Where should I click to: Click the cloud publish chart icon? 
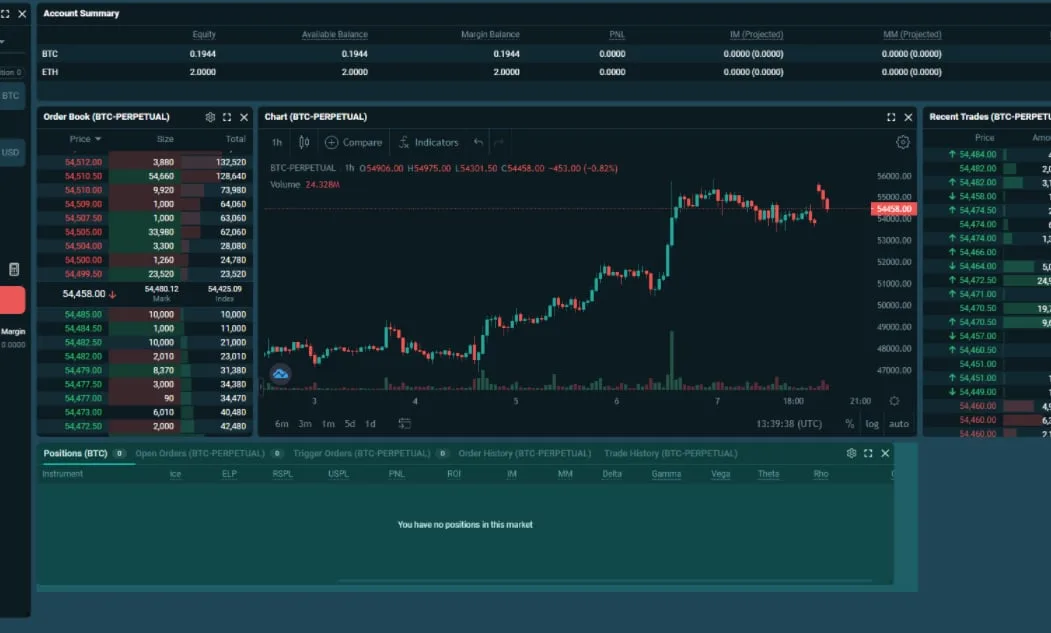pyautogui.click(x=280, y=374)
